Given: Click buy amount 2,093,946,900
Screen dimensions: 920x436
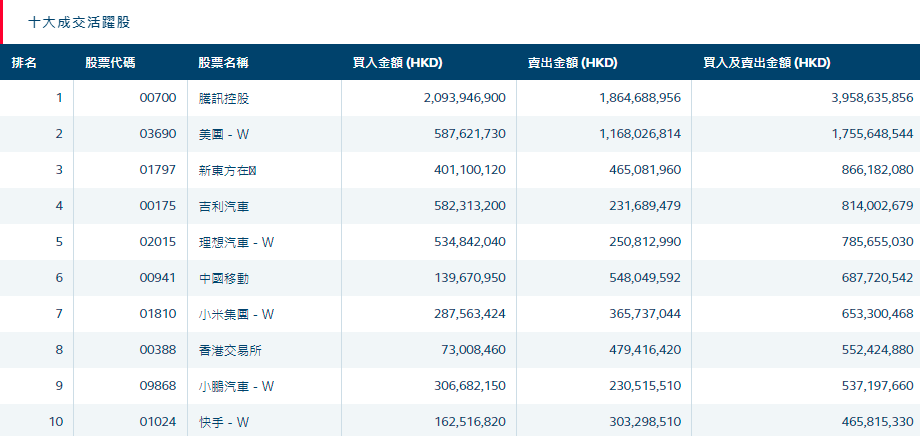Looking at the screenshot, I should (464, 98).
